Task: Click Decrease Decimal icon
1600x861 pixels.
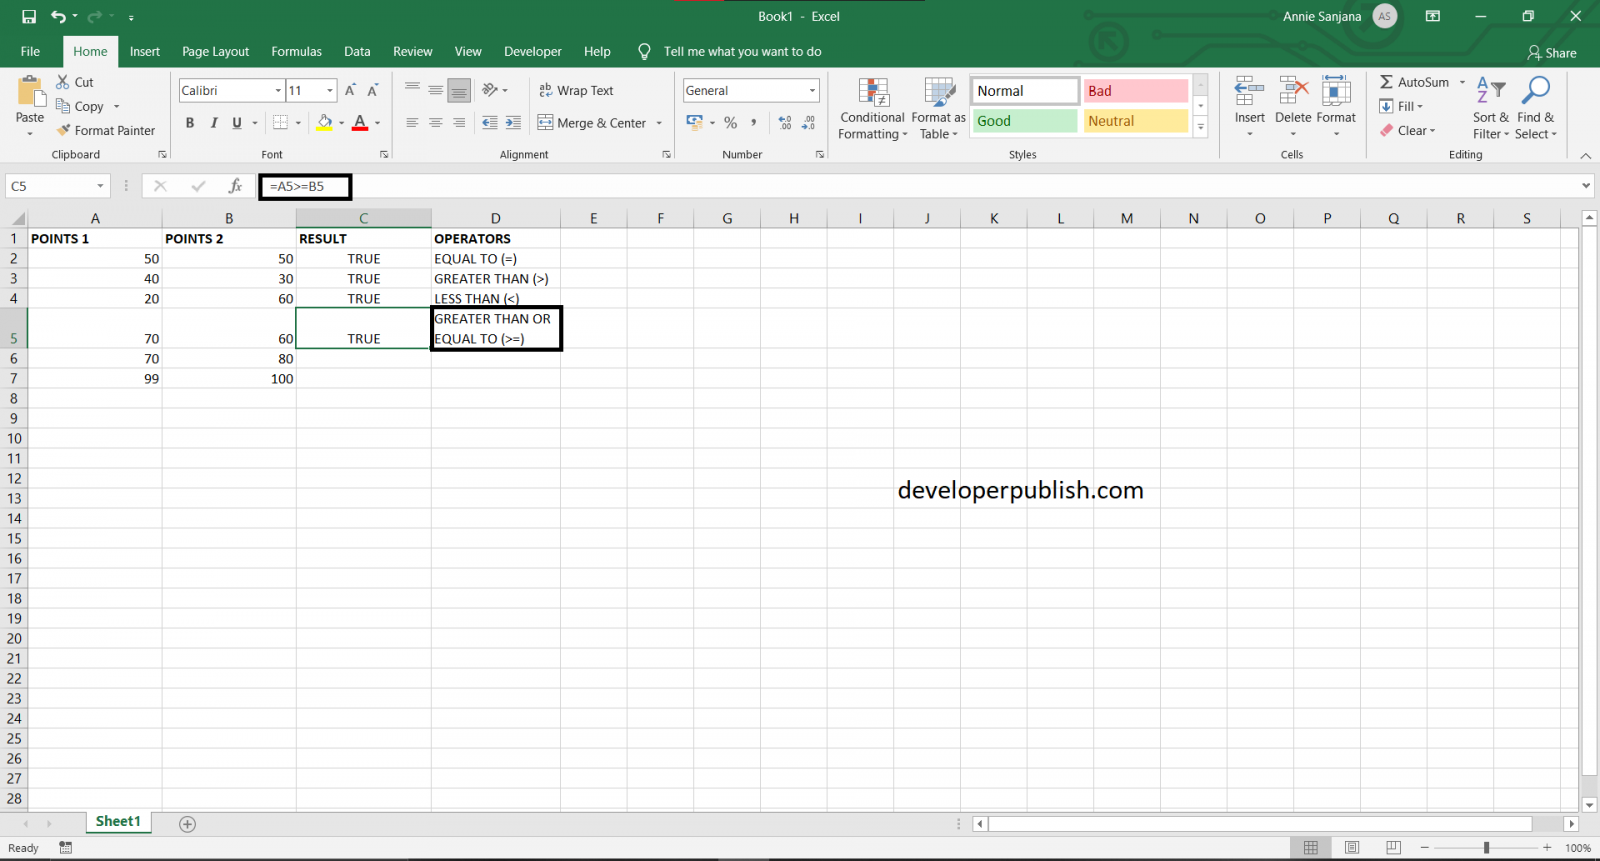Action: (x=809, y=123)
